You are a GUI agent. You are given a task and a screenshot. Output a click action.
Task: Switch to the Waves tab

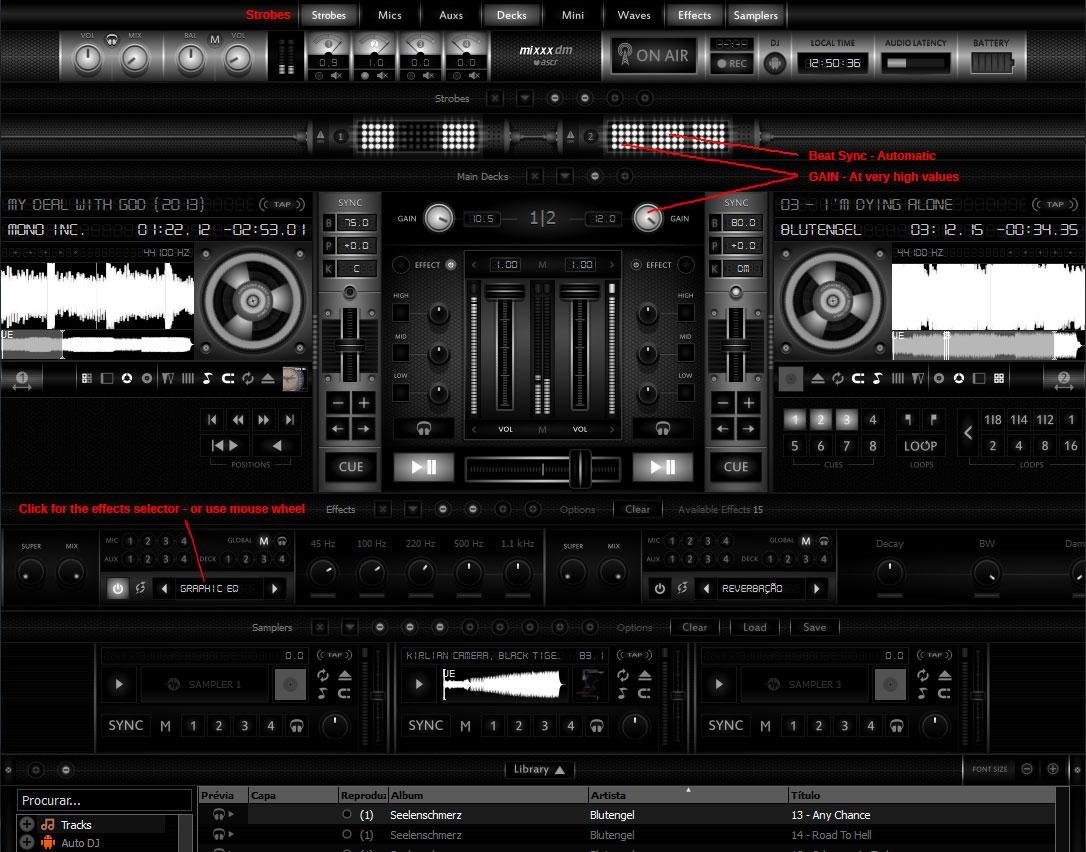click(634, 14)
